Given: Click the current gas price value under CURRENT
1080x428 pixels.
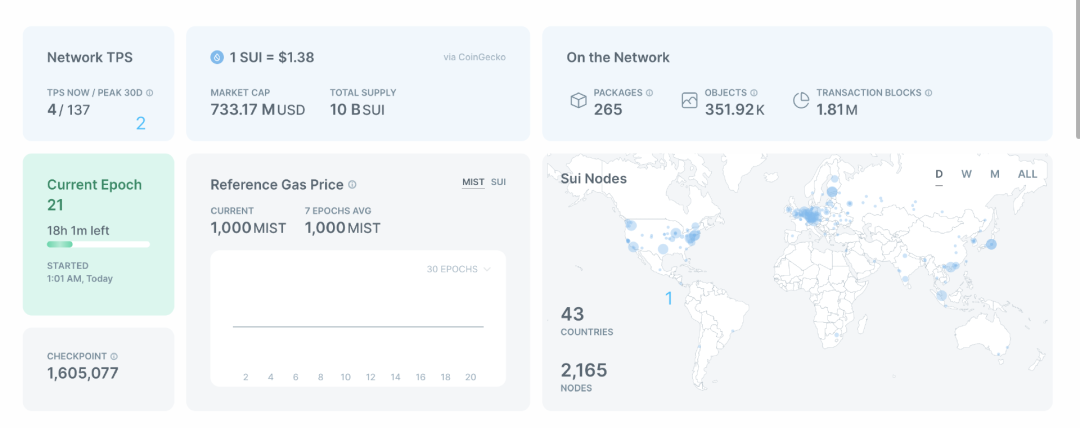Looking at the screenshot, I should (x=248, y=227).
